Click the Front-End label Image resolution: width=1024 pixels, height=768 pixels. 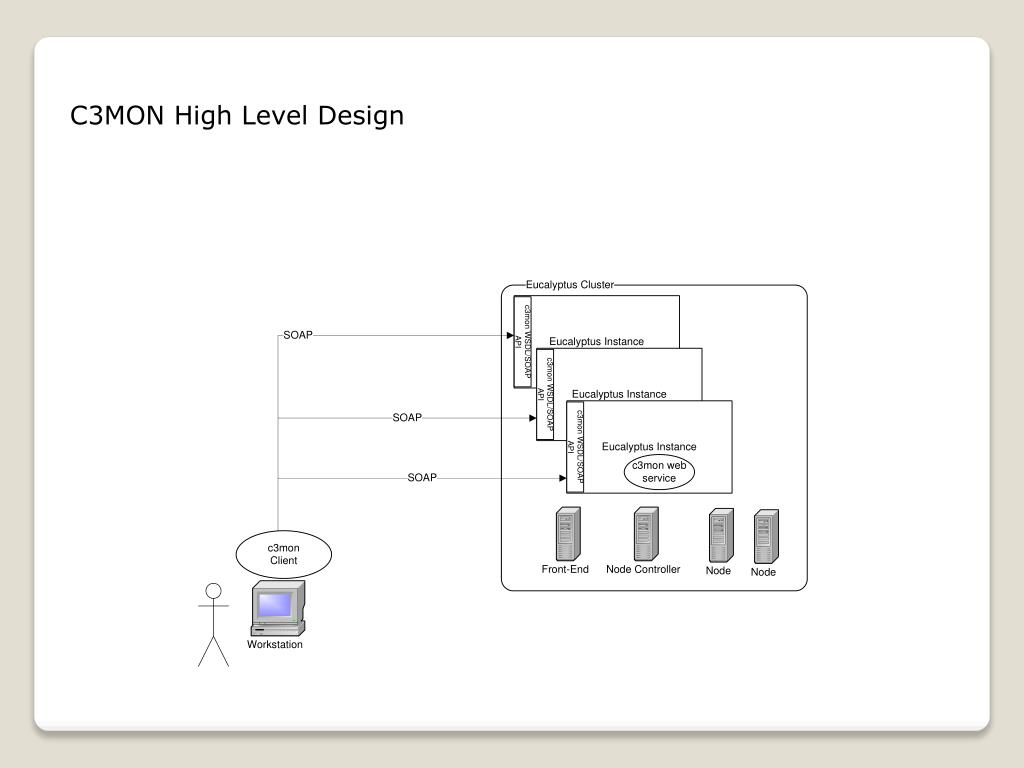point(565,569)
